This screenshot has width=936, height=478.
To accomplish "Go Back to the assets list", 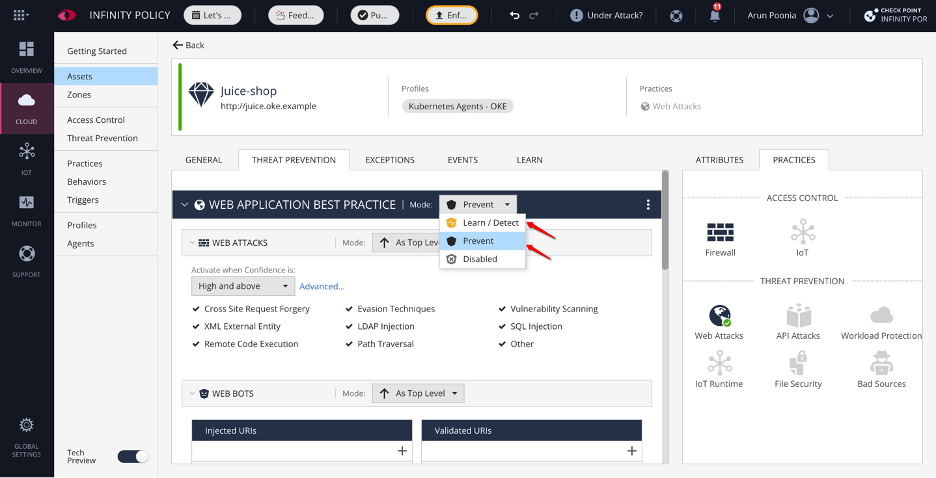I will [189, 45].
